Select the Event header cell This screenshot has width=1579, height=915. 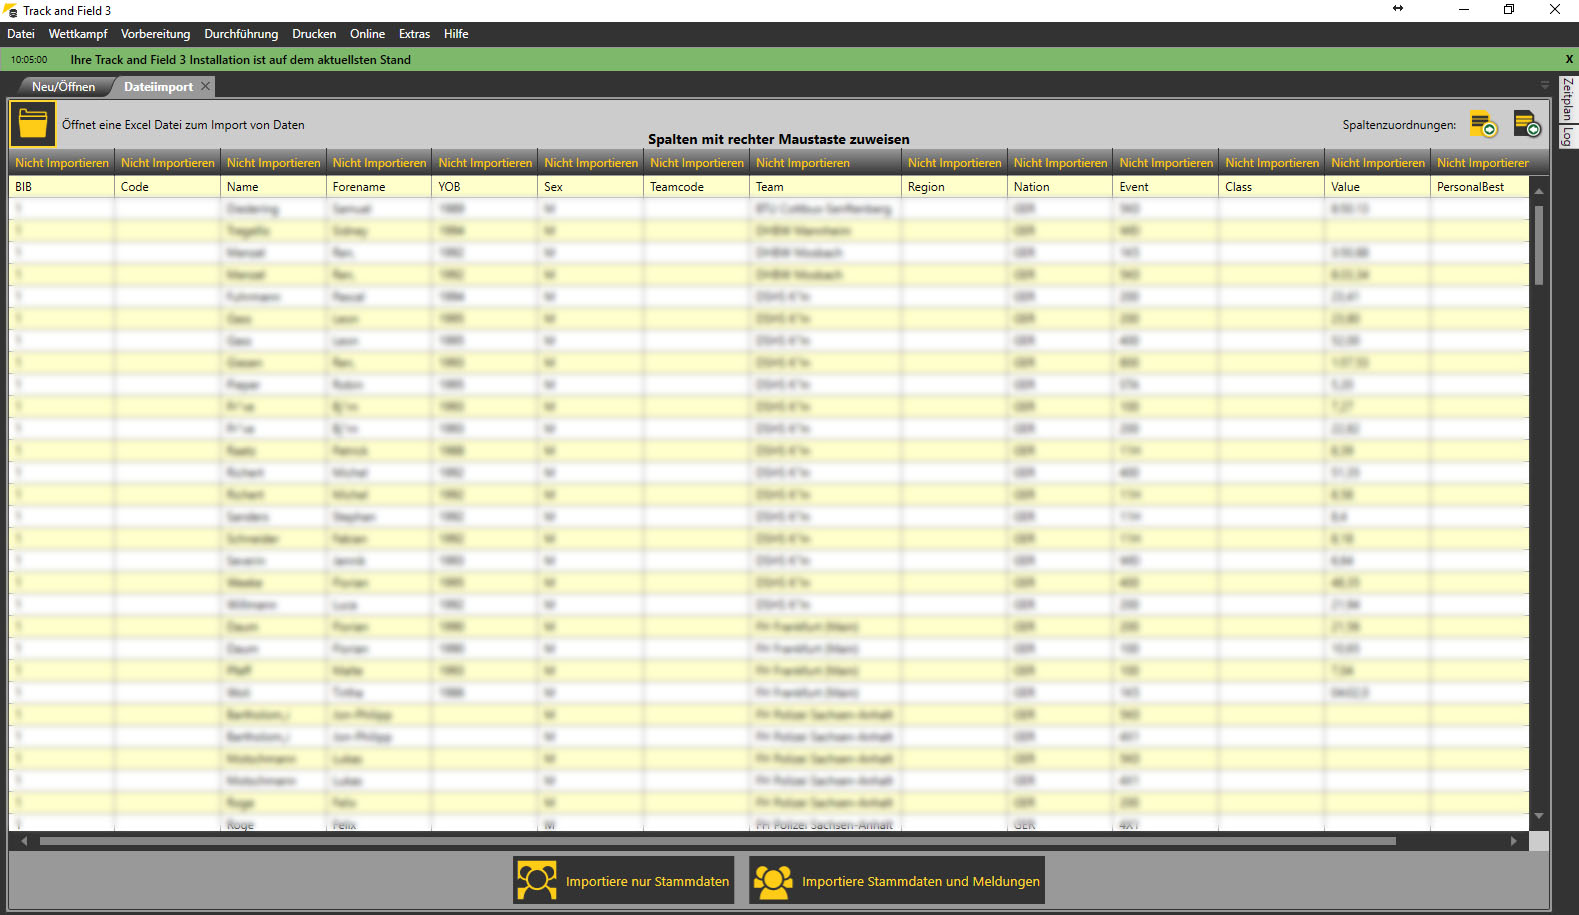[x=1166, y=186]
